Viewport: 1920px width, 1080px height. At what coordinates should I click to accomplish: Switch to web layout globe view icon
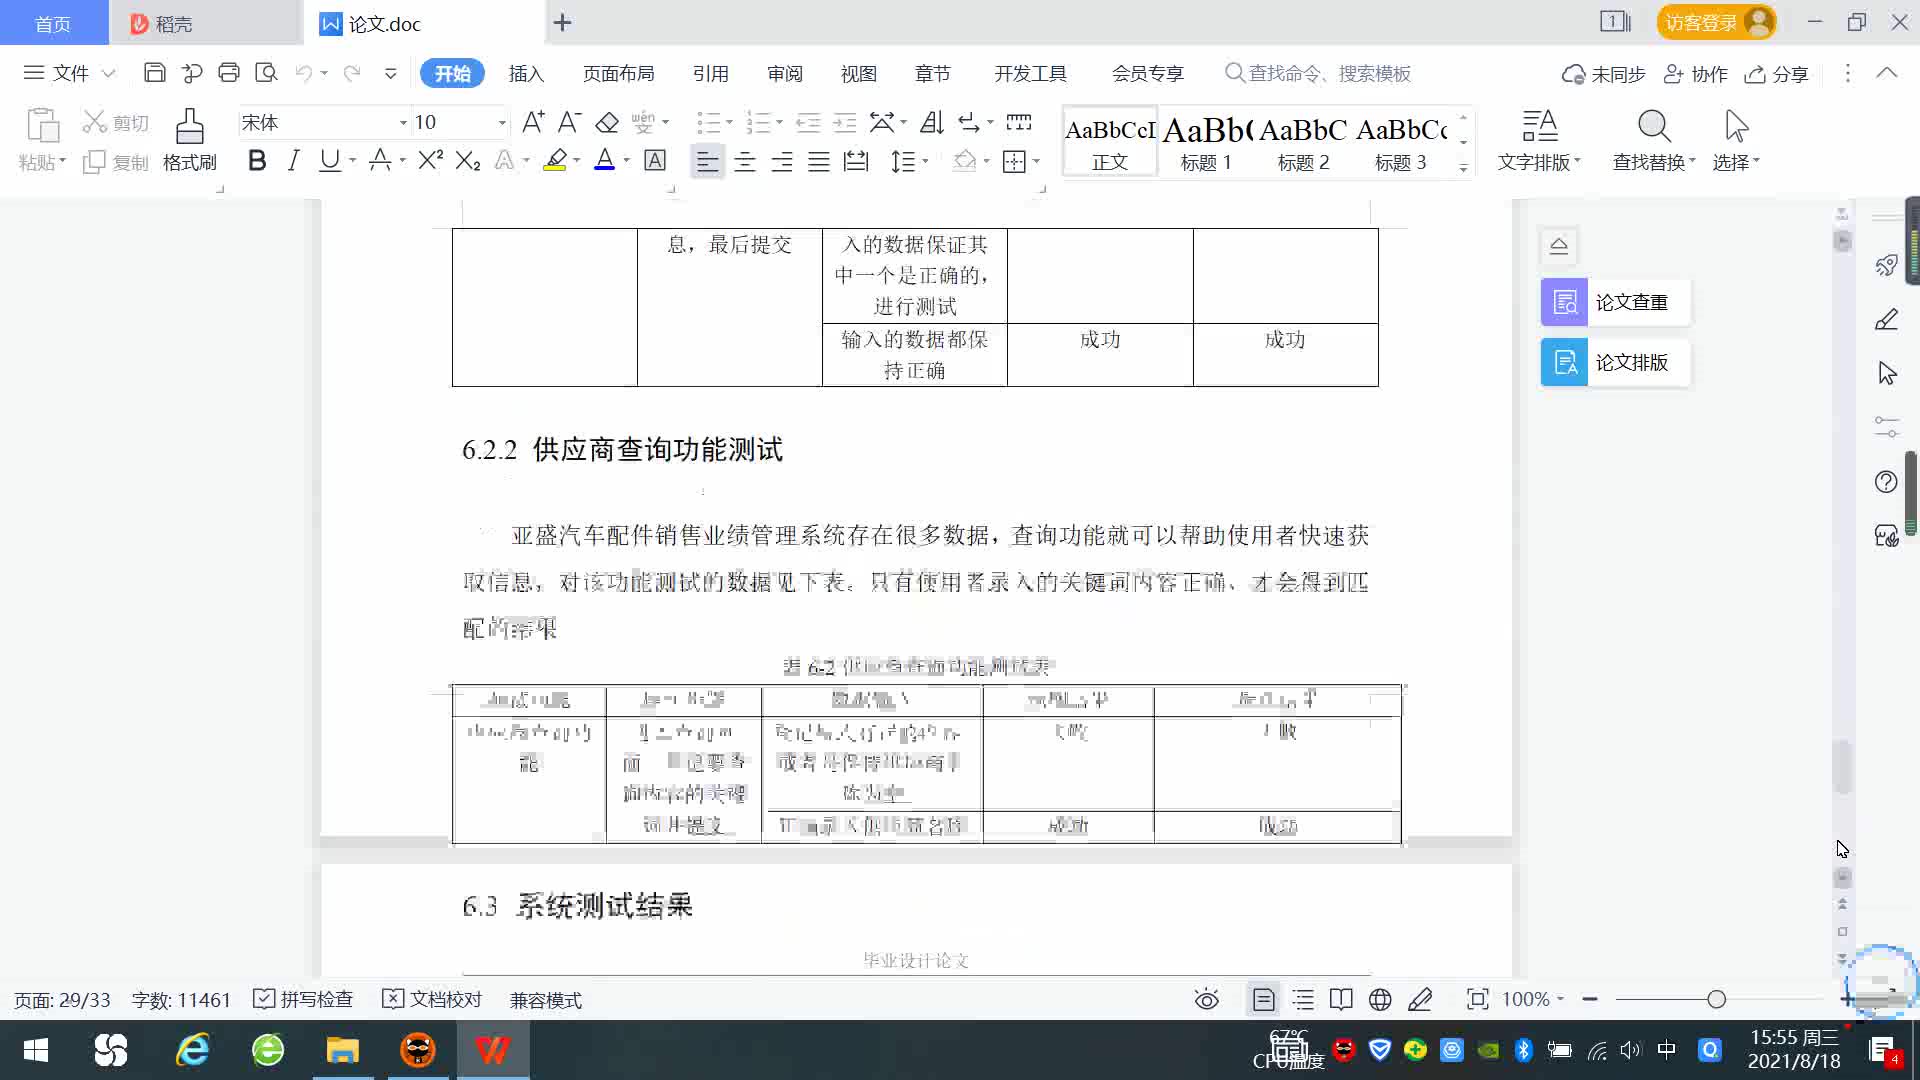1380,999
